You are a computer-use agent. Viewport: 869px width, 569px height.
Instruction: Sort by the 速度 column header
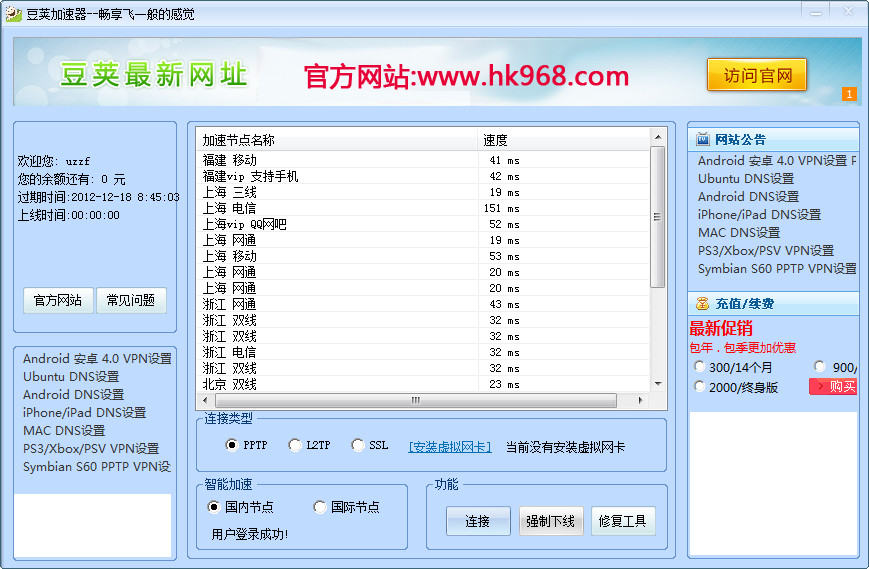click(x=563, y=140)
